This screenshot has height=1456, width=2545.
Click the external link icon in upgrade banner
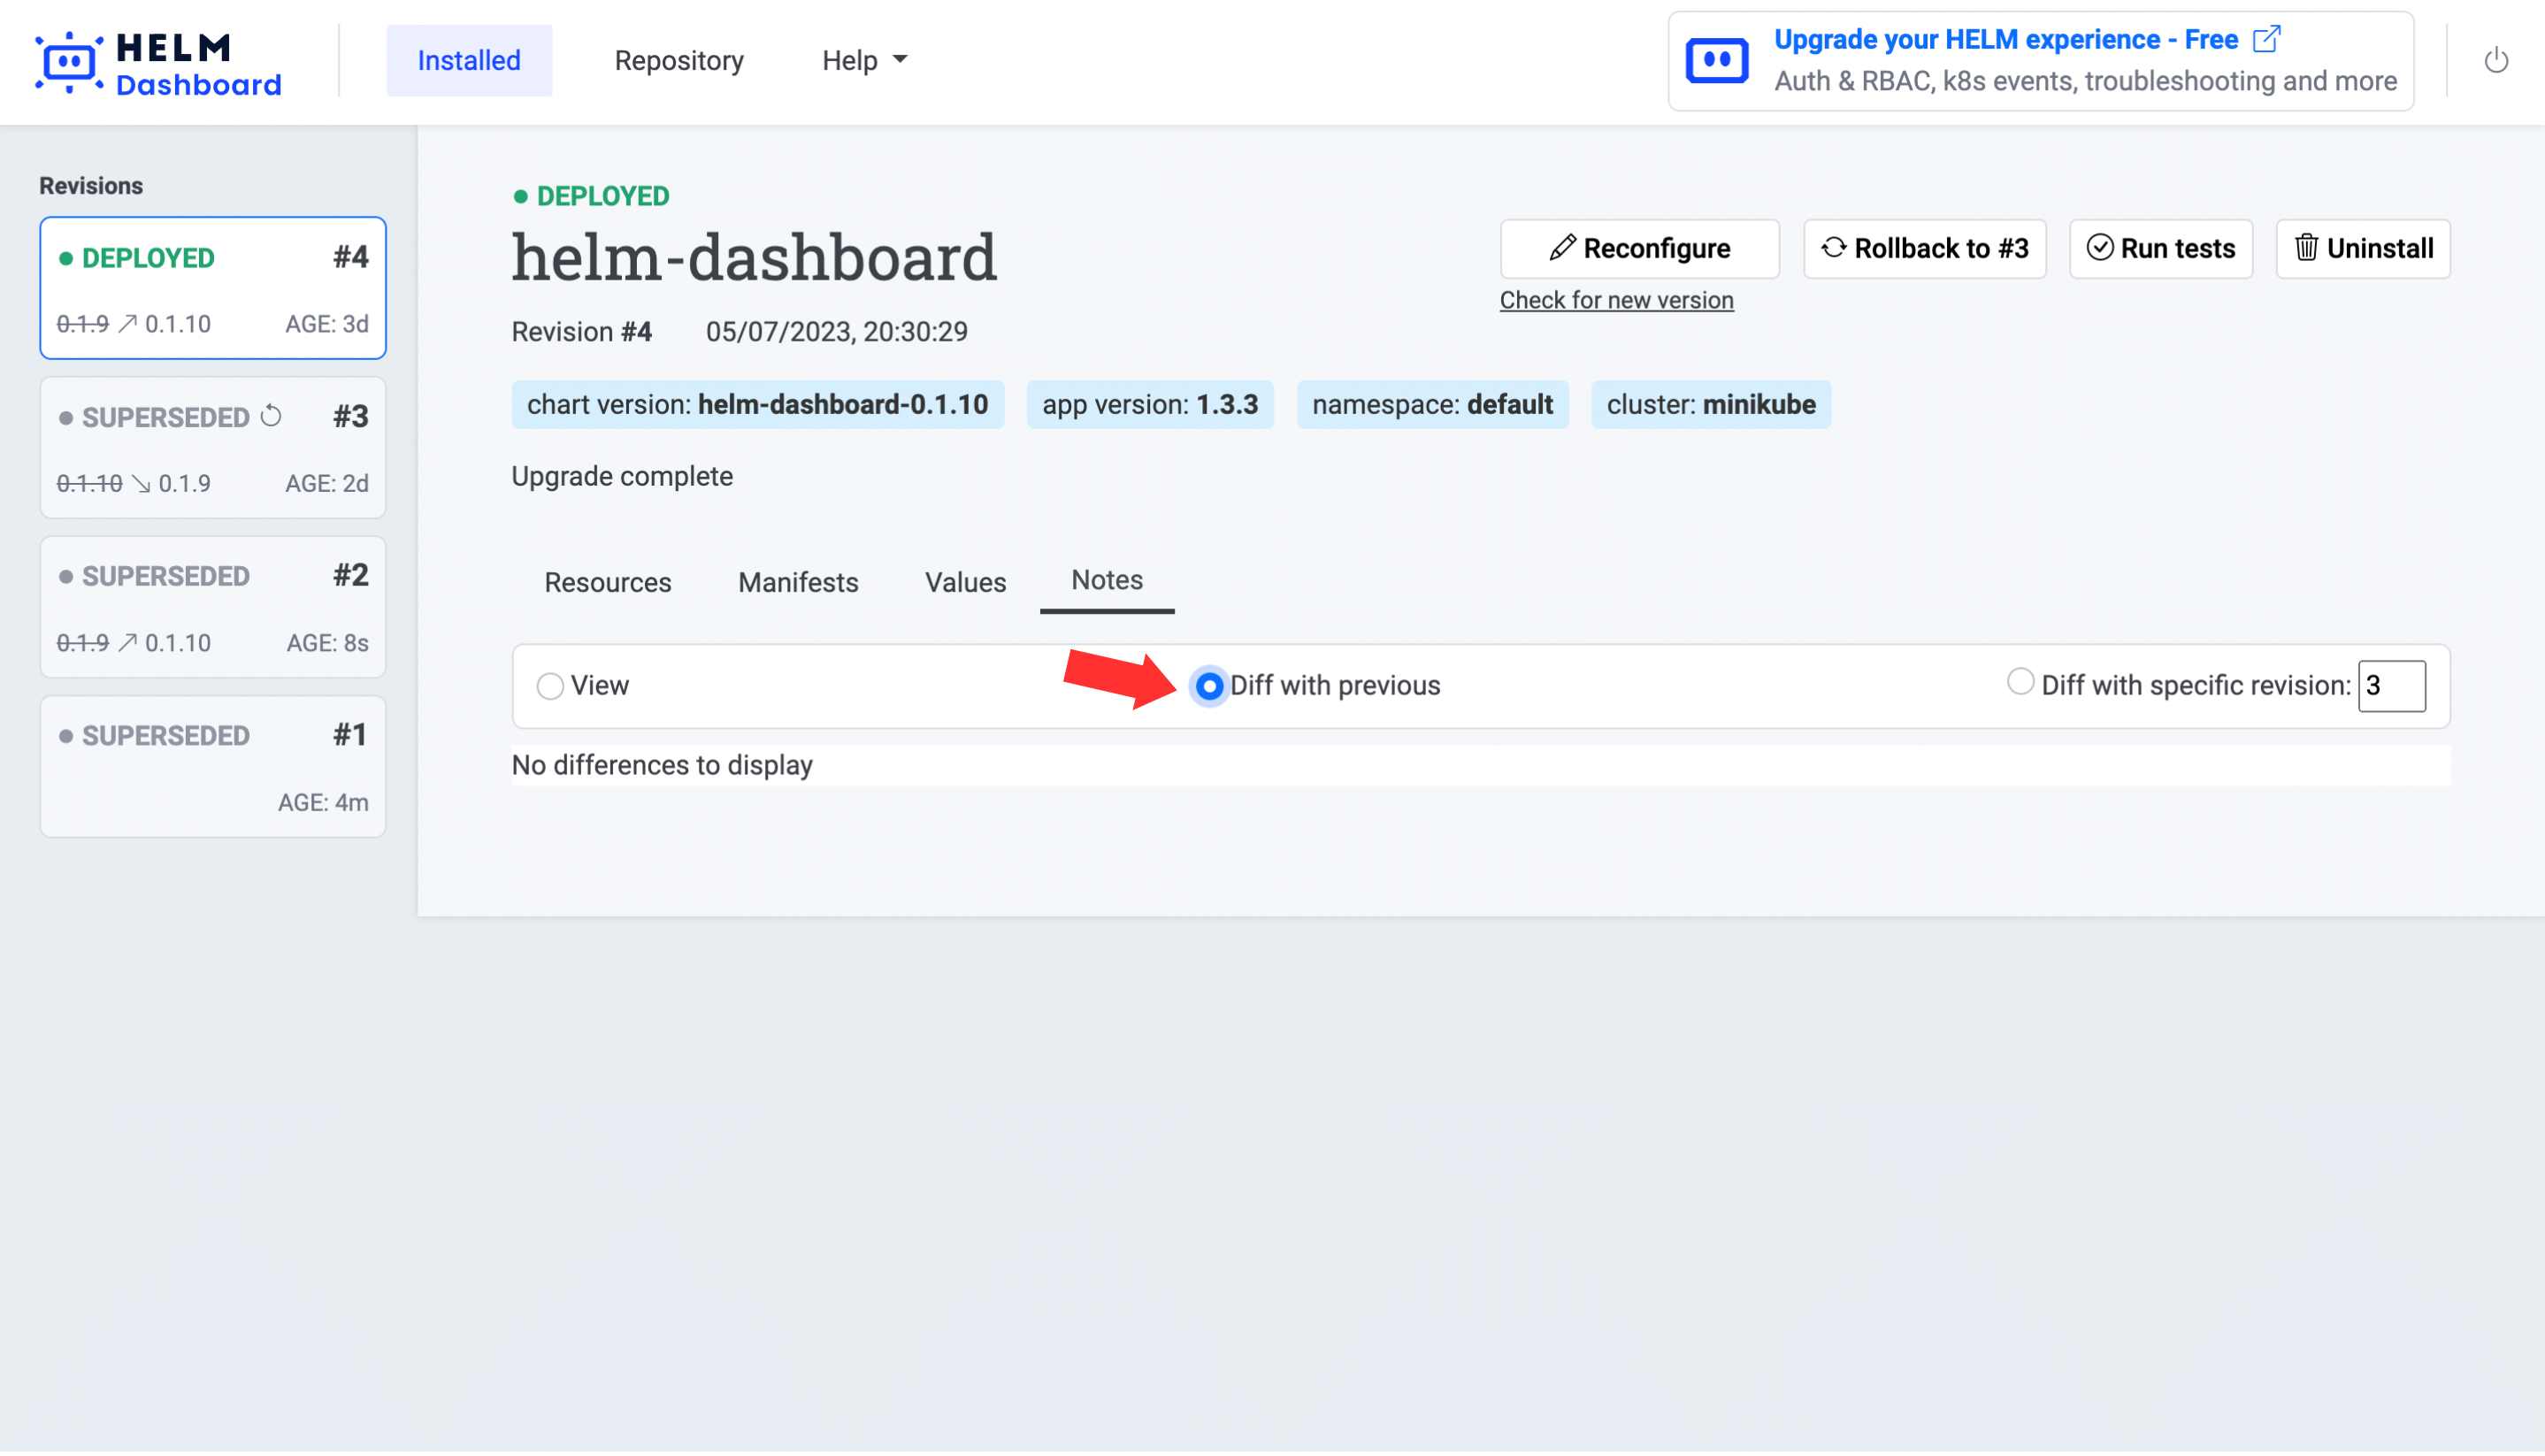(2267, 40)
